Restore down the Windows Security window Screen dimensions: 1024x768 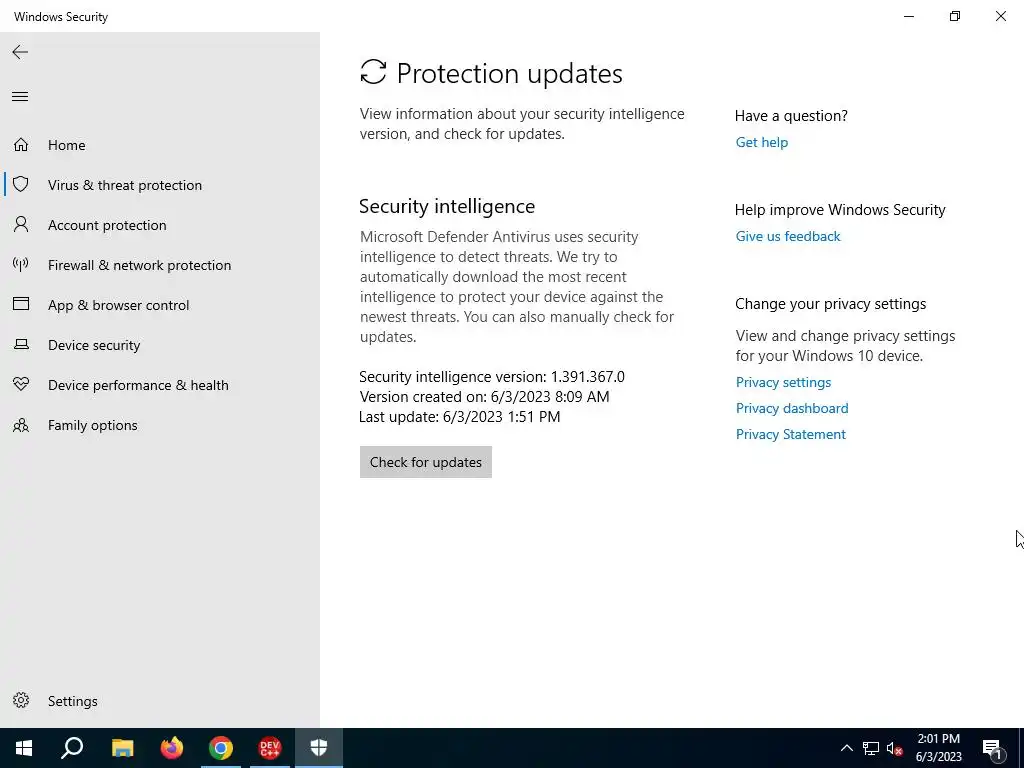point(955,16)
